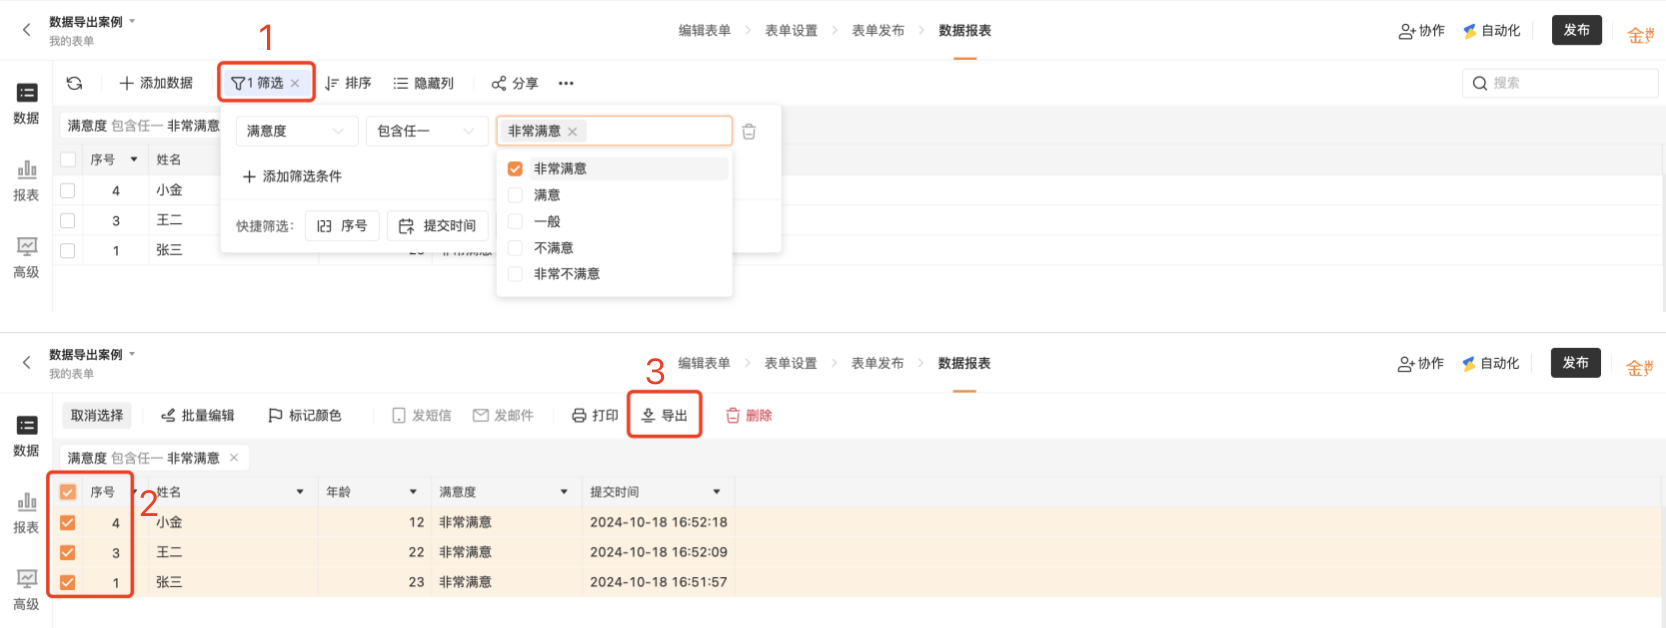Viewport: 1666px width, 628px height.
Task: Click the red 删除 delete button
Action: pyautogui.click(x=749, y=416)
